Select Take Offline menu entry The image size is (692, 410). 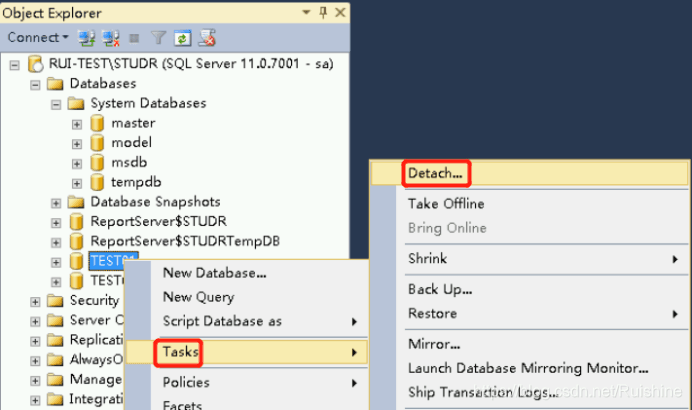point(446,203)
